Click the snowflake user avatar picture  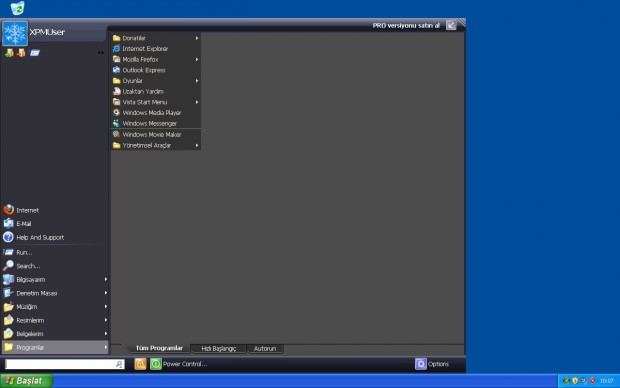(15, 33)
